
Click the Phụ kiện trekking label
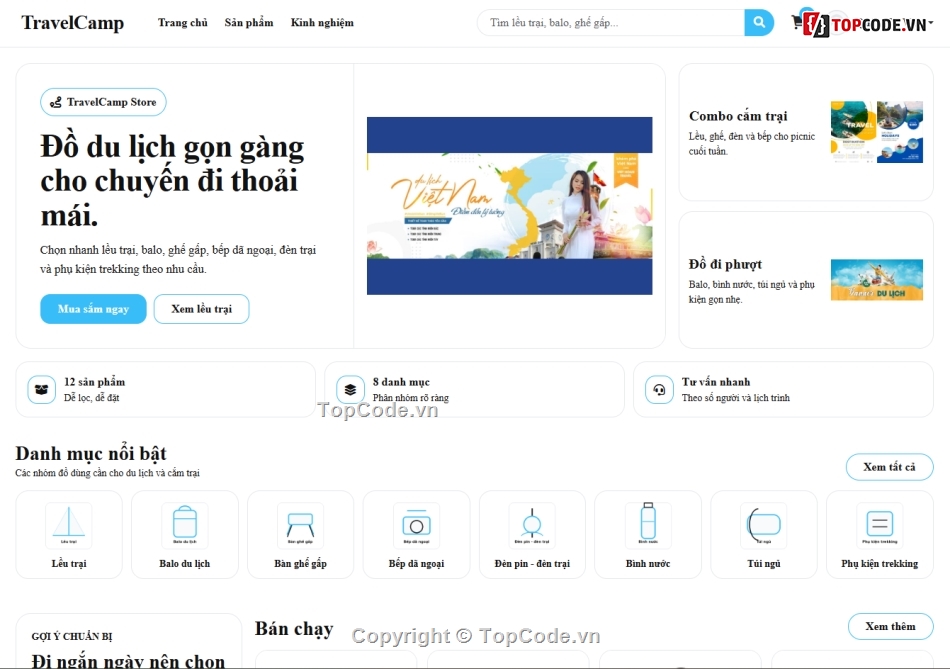tap(880, 564)
